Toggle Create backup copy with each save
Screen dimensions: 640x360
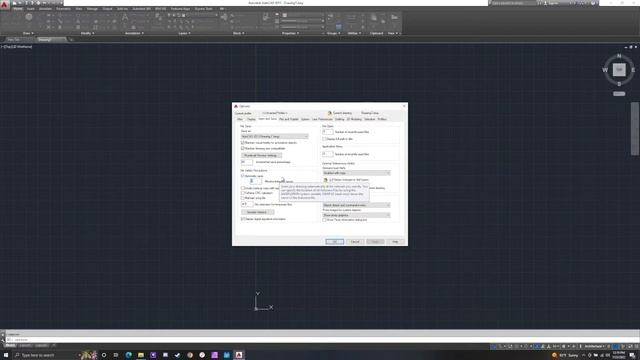pos(242,188)
